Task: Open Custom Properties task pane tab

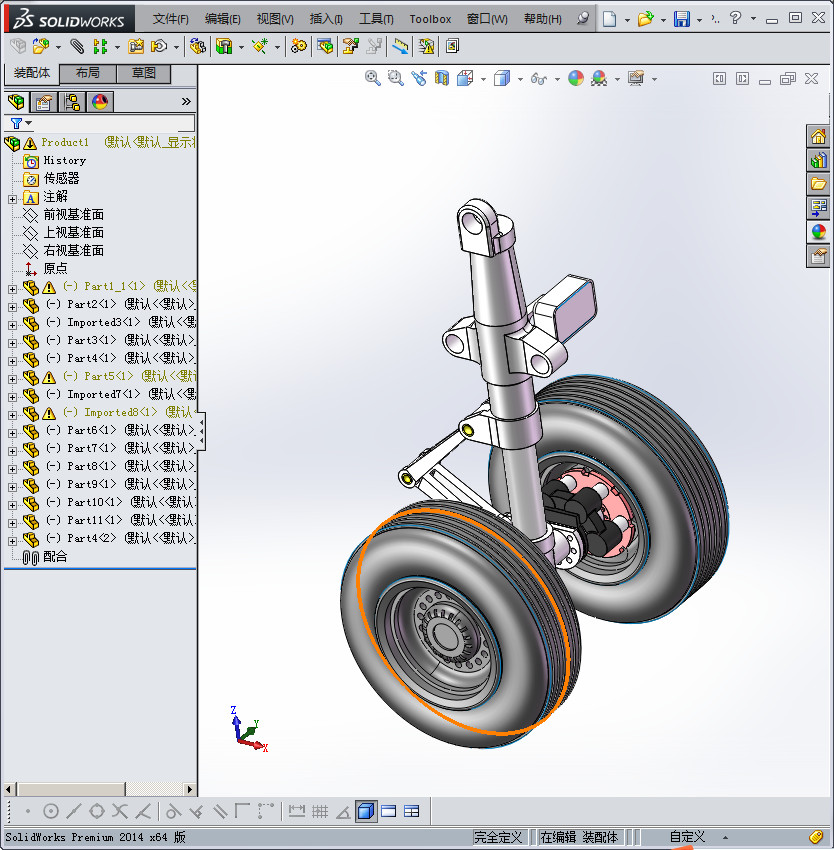Action: pos(818,256)
